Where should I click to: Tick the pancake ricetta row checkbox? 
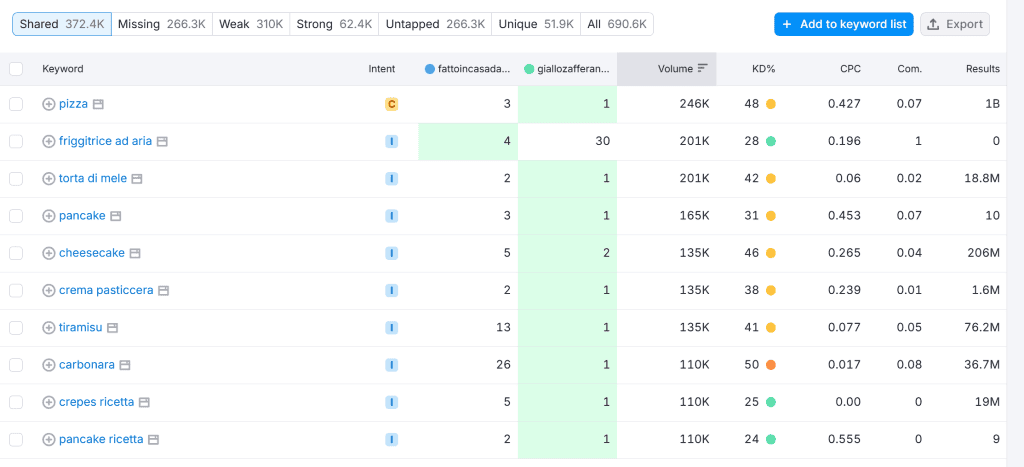click(16, 439)
